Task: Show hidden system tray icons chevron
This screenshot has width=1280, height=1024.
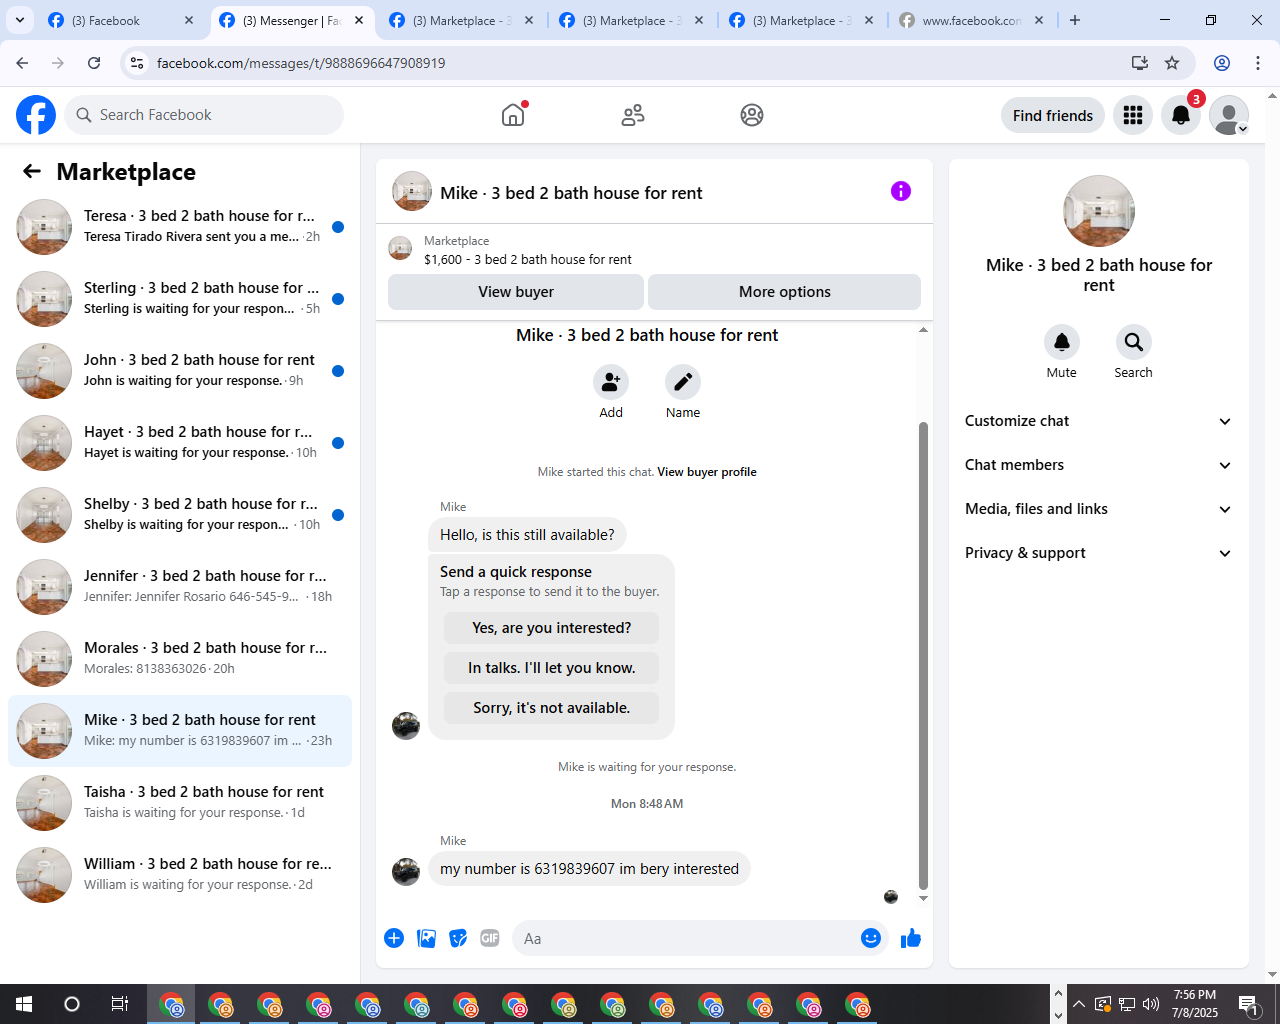Action: coord(1078,1004)
